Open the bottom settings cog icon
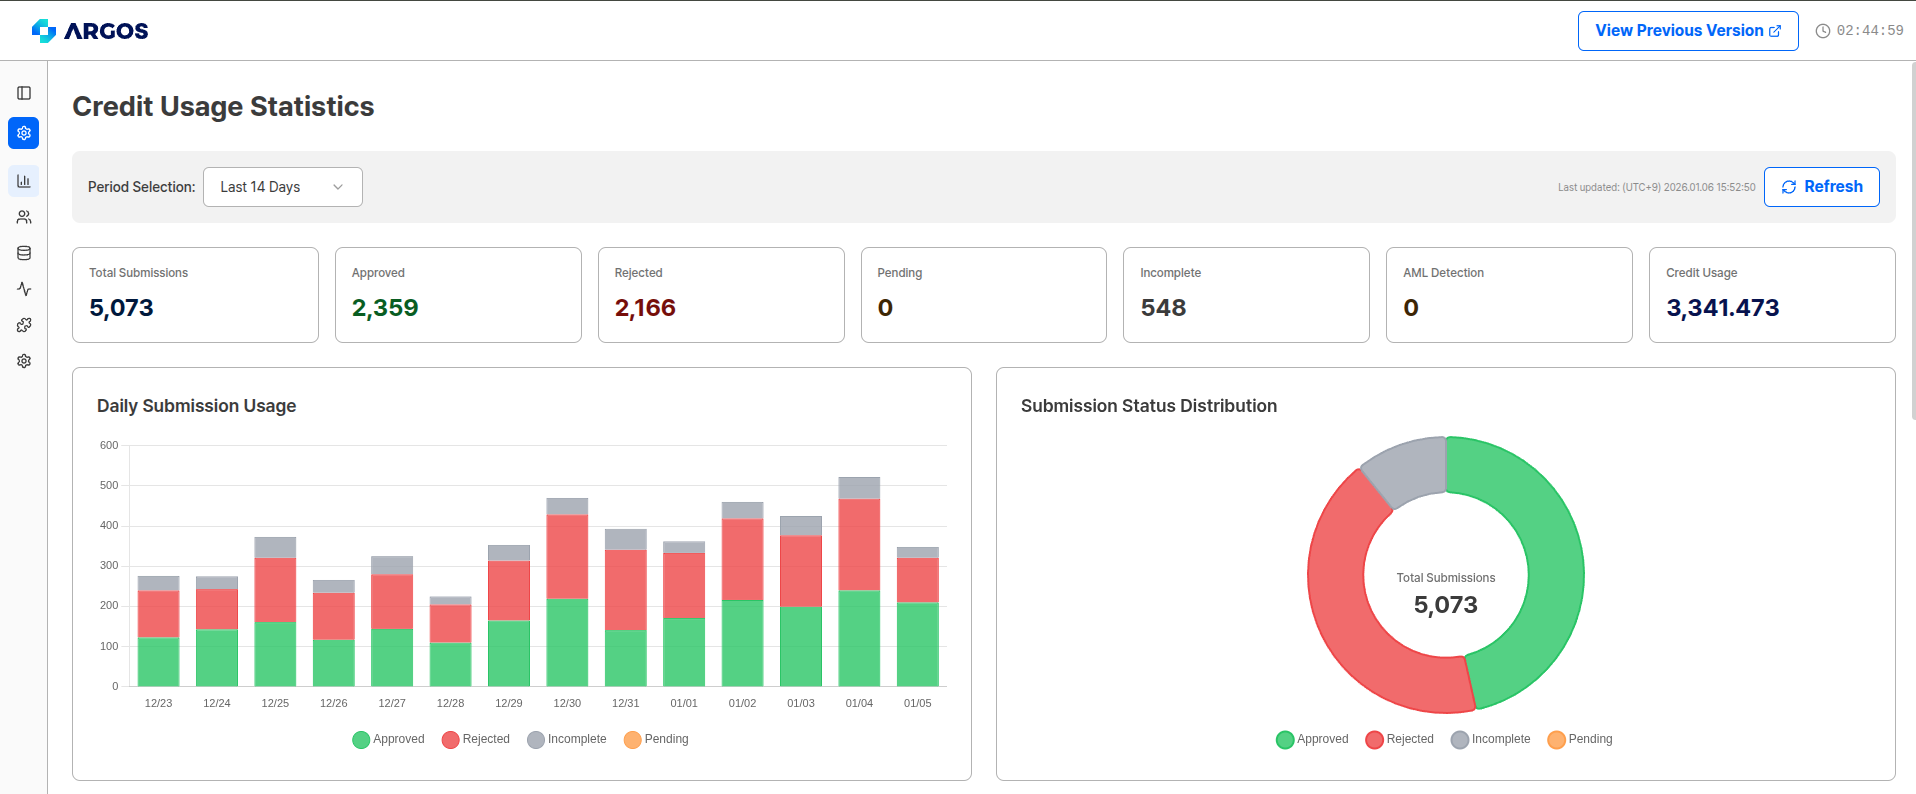Image resolution: width=1916 pixels, height=794 pixels. (24, 361)
